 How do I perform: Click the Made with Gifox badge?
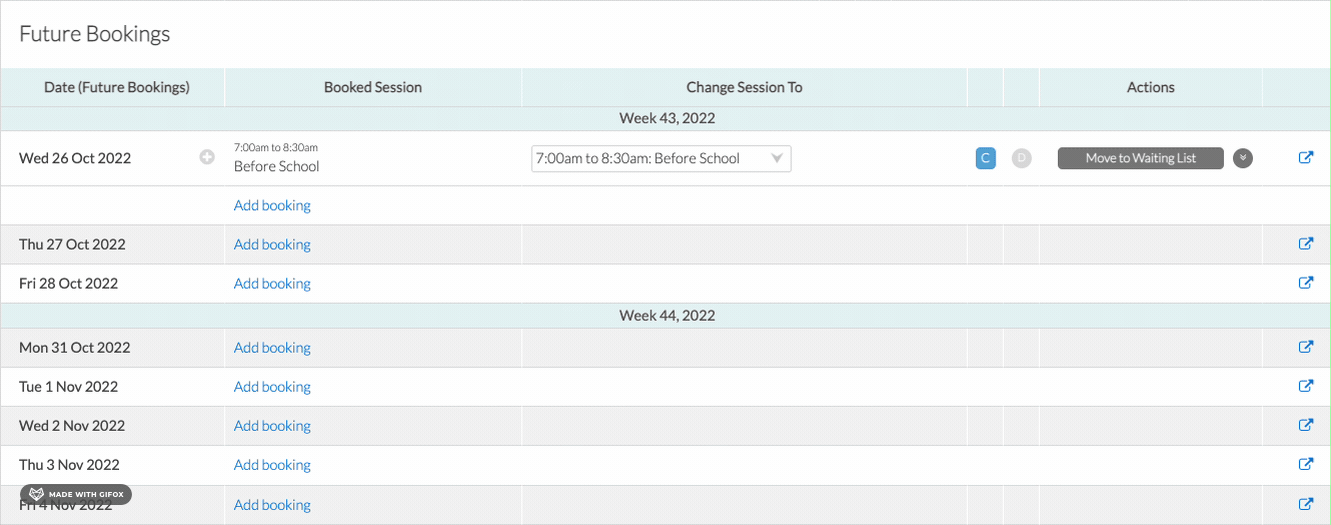pos(76,494)
